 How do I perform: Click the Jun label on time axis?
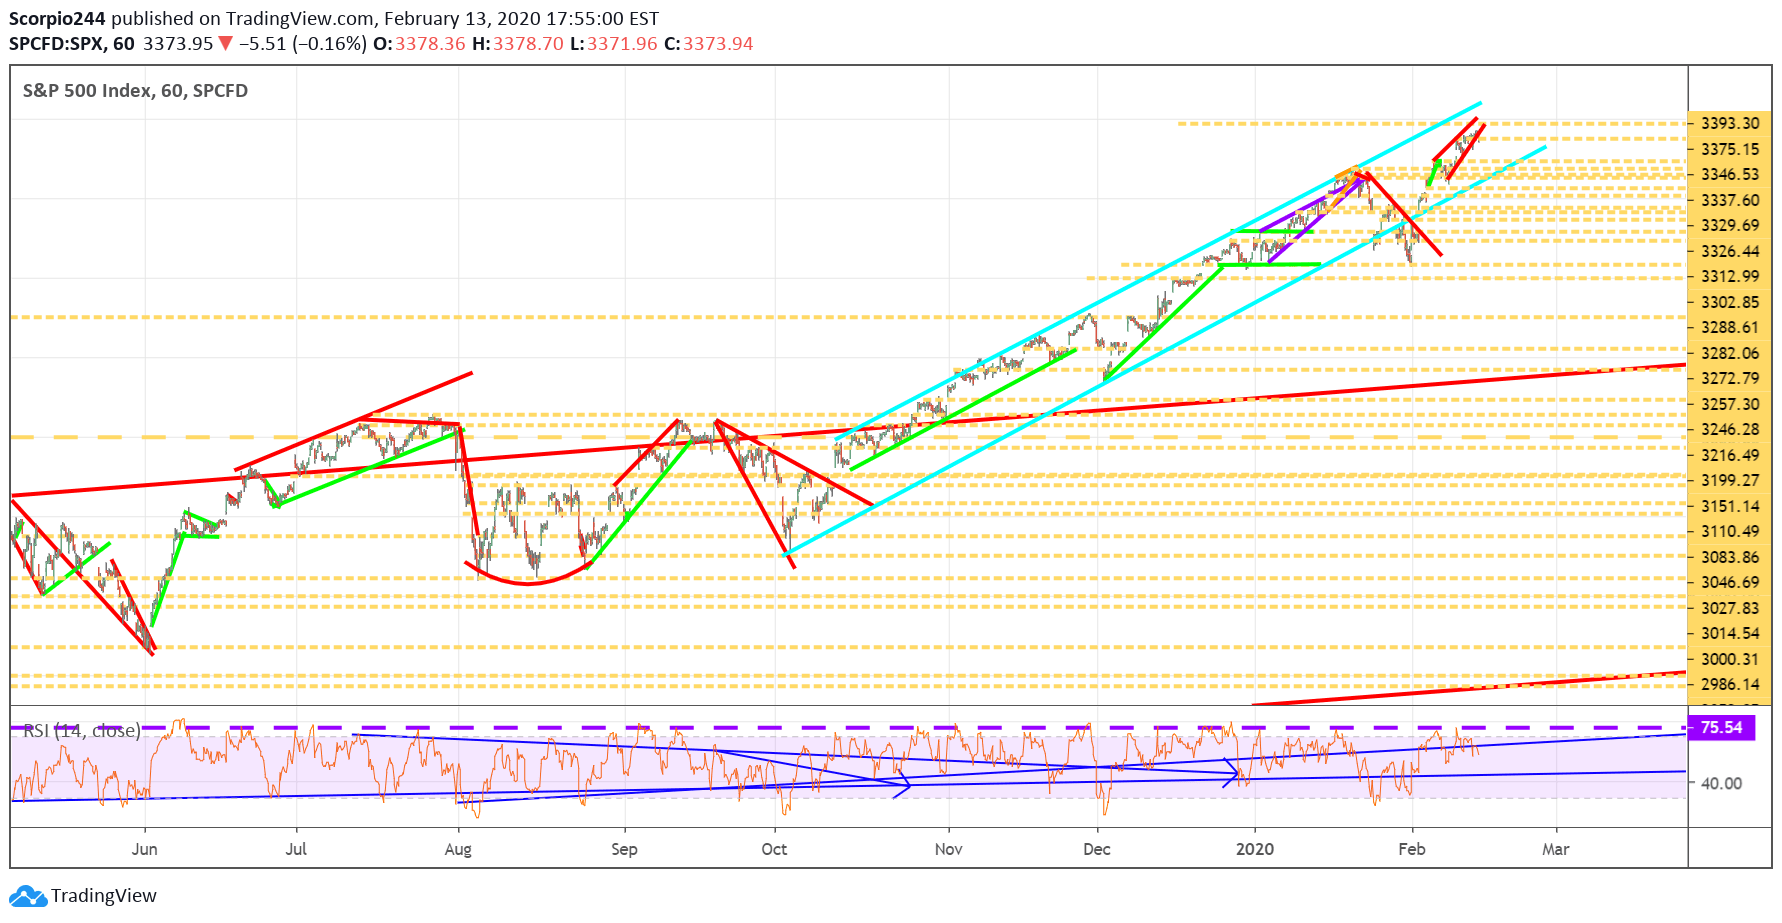point(145,850)
